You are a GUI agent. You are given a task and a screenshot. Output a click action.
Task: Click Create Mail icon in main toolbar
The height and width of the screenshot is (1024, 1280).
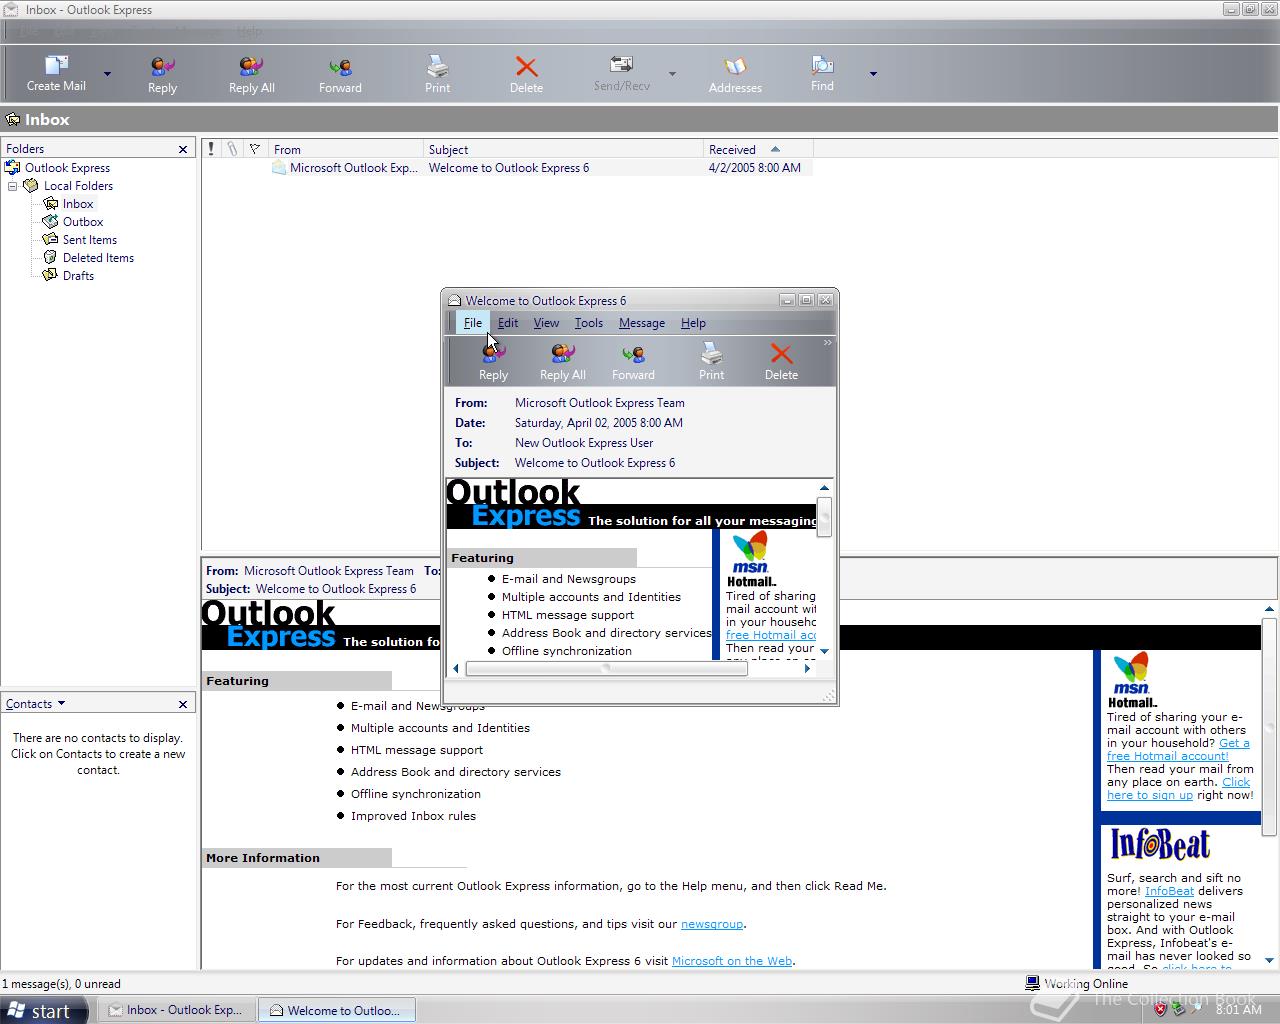click(x=56, y=72)
